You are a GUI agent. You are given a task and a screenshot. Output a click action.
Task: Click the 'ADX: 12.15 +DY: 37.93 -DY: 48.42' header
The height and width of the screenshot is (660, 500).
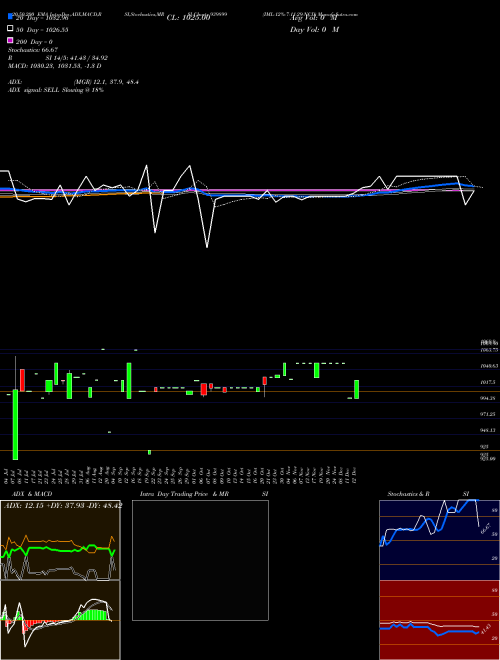tap(63, 505)
